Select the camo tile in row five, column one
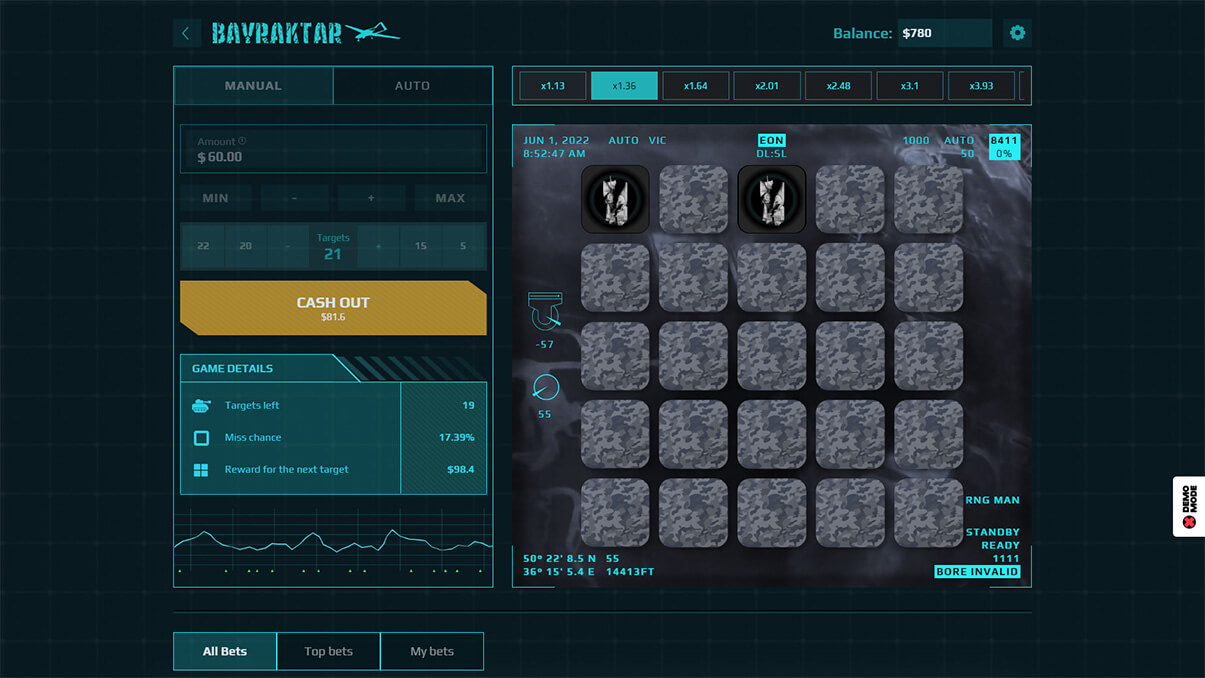The height and width of the screenshot is (678, 1205). coord(615,513)
